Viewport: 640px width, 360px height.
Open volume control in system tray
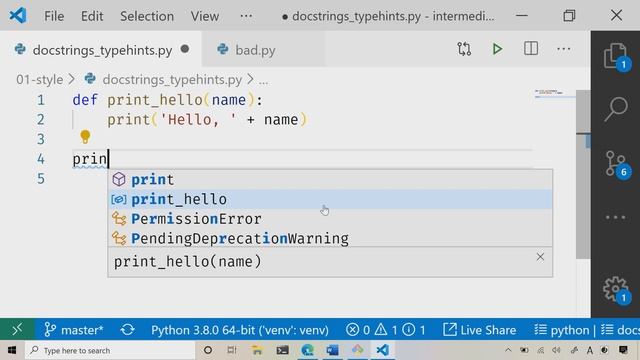(x=556, y=350)
